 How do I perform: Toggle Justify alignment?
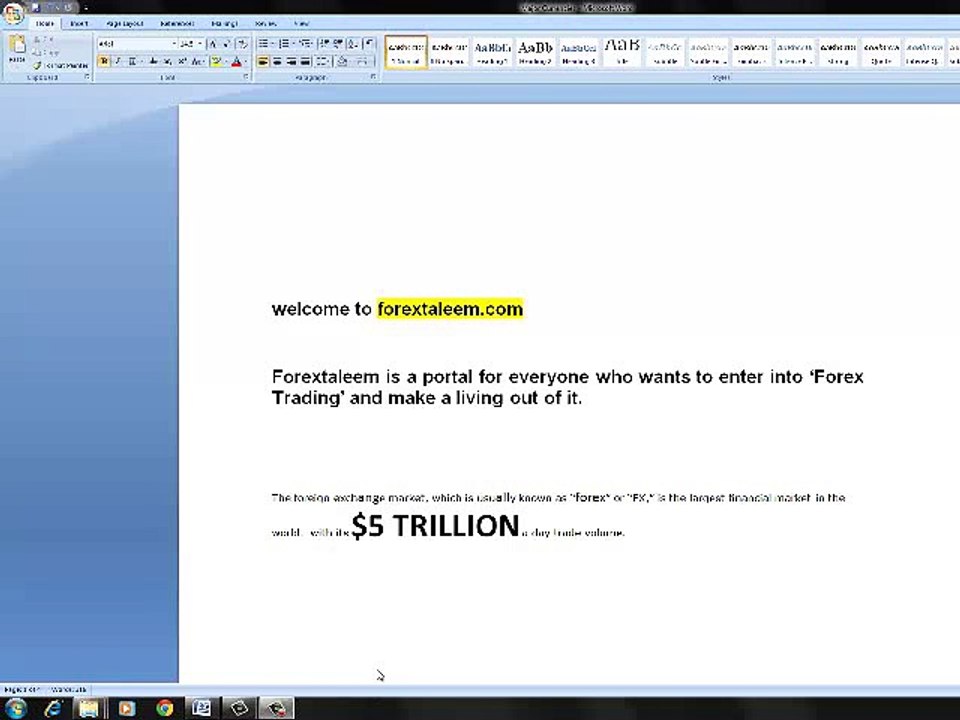point(306,61)
